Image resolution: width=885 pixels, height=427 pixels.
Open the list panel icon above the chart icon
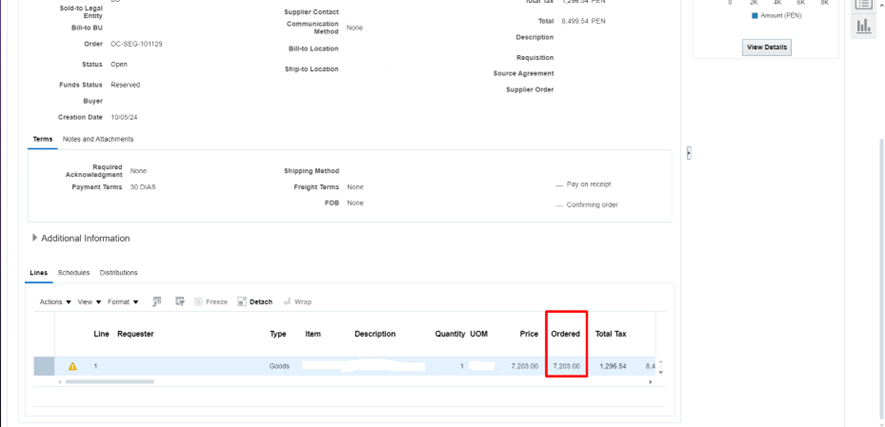click(863, 4)
